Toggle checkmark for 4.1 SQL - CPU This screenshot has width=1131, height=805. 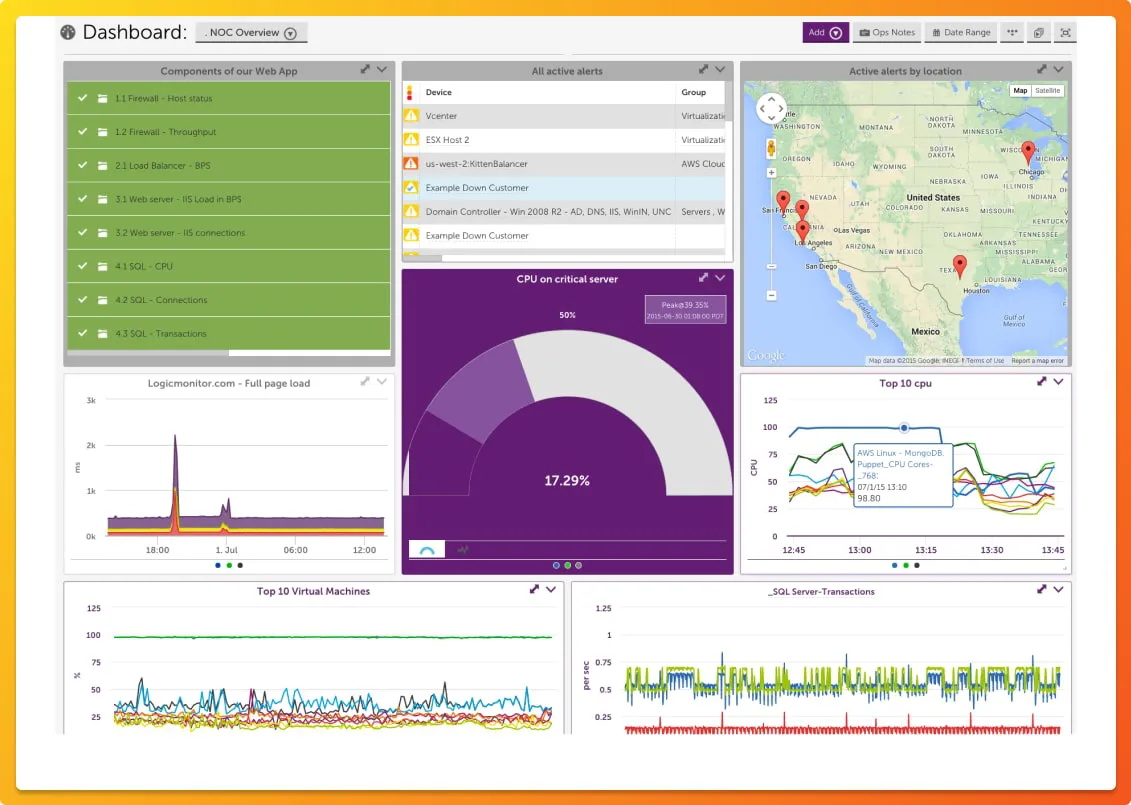pos(82,266)
